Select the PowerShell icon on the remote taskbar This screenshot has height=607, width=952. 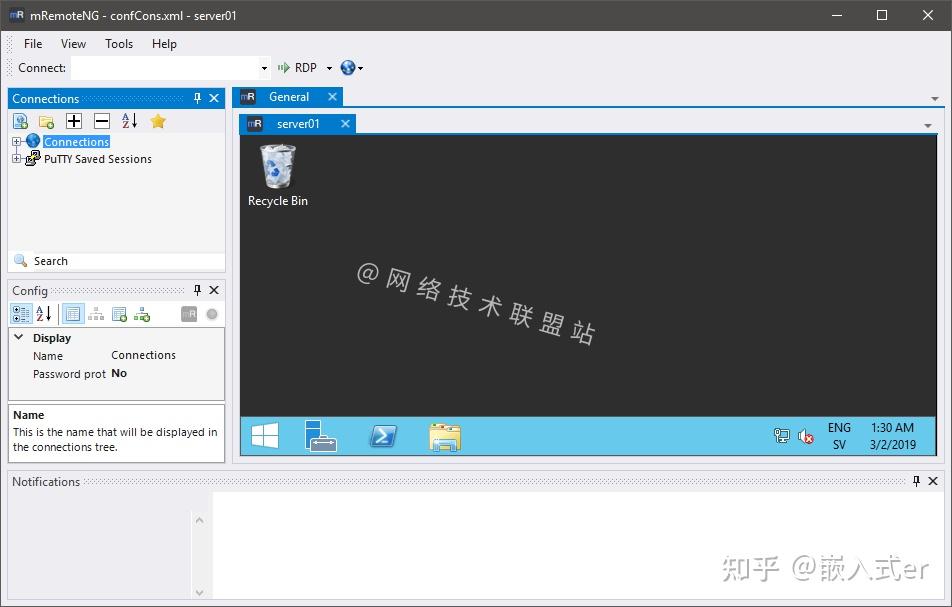(383, 436)
